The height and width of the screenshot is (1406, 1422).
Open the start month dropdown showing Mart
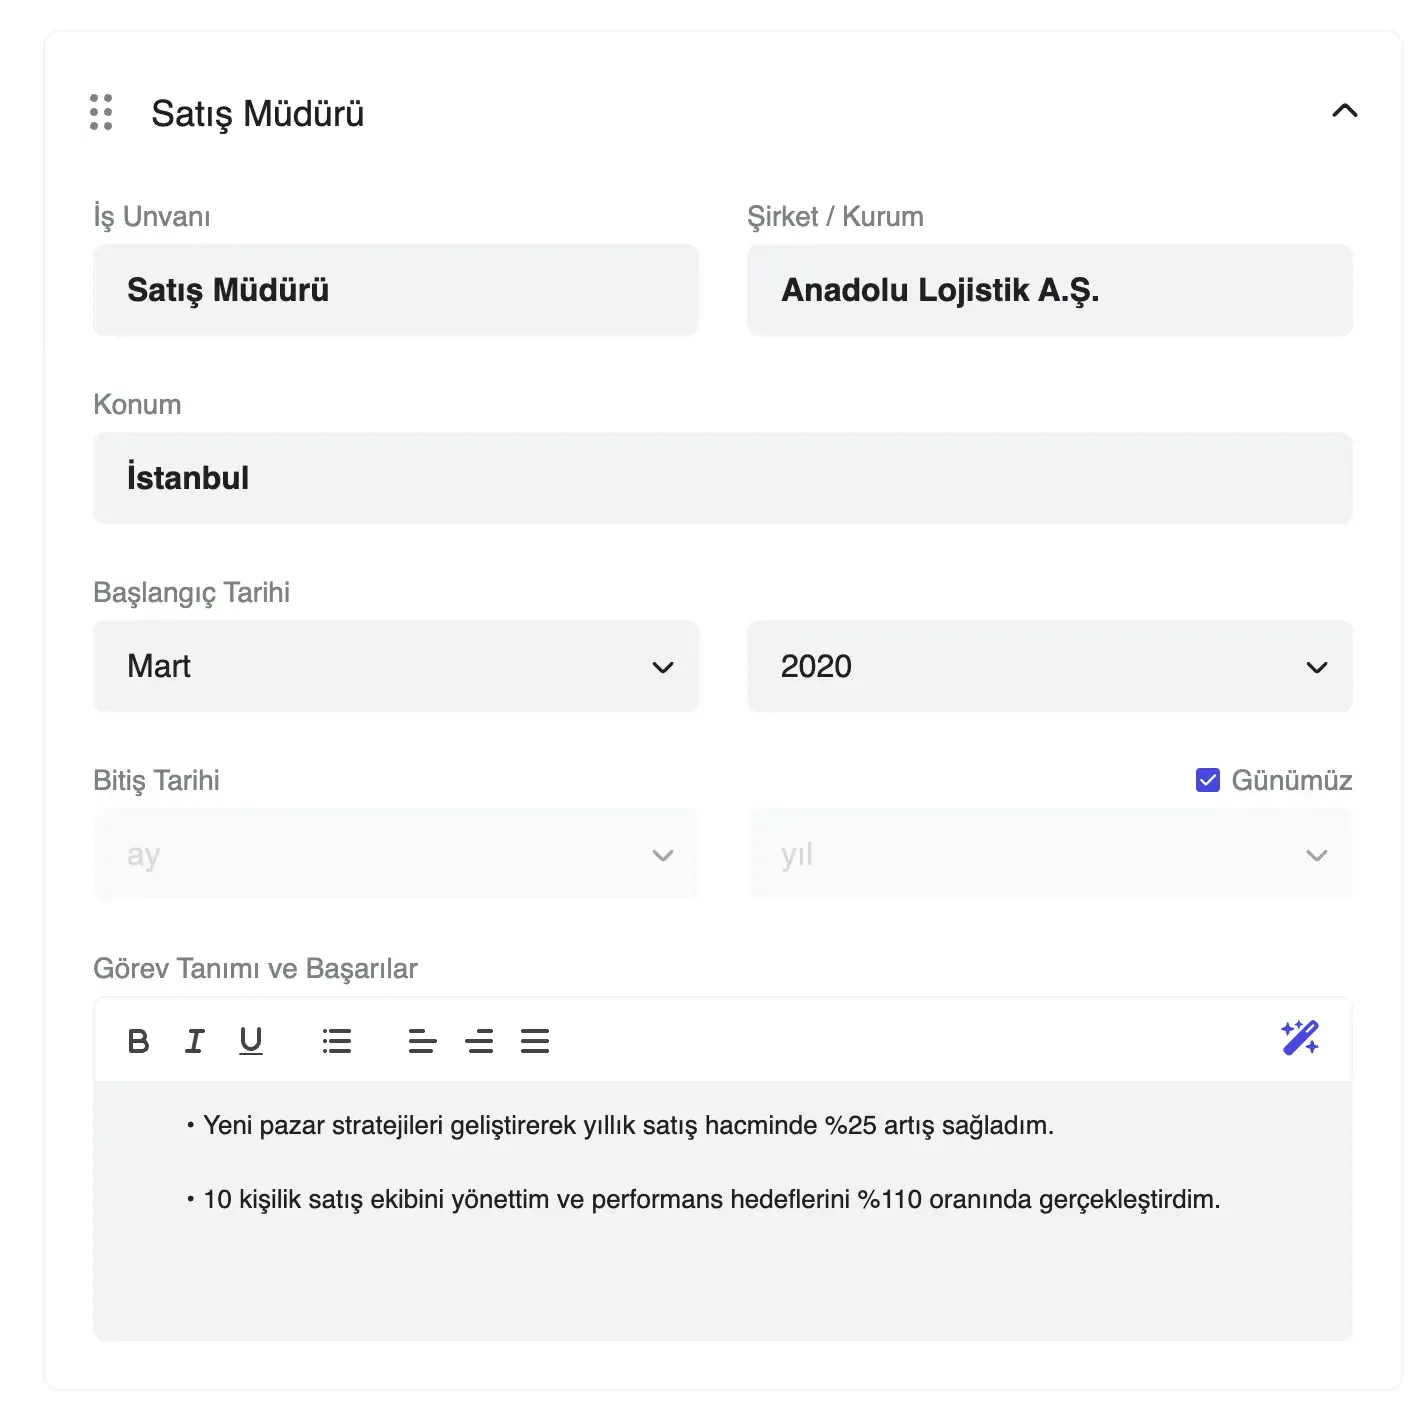[396, 666]
